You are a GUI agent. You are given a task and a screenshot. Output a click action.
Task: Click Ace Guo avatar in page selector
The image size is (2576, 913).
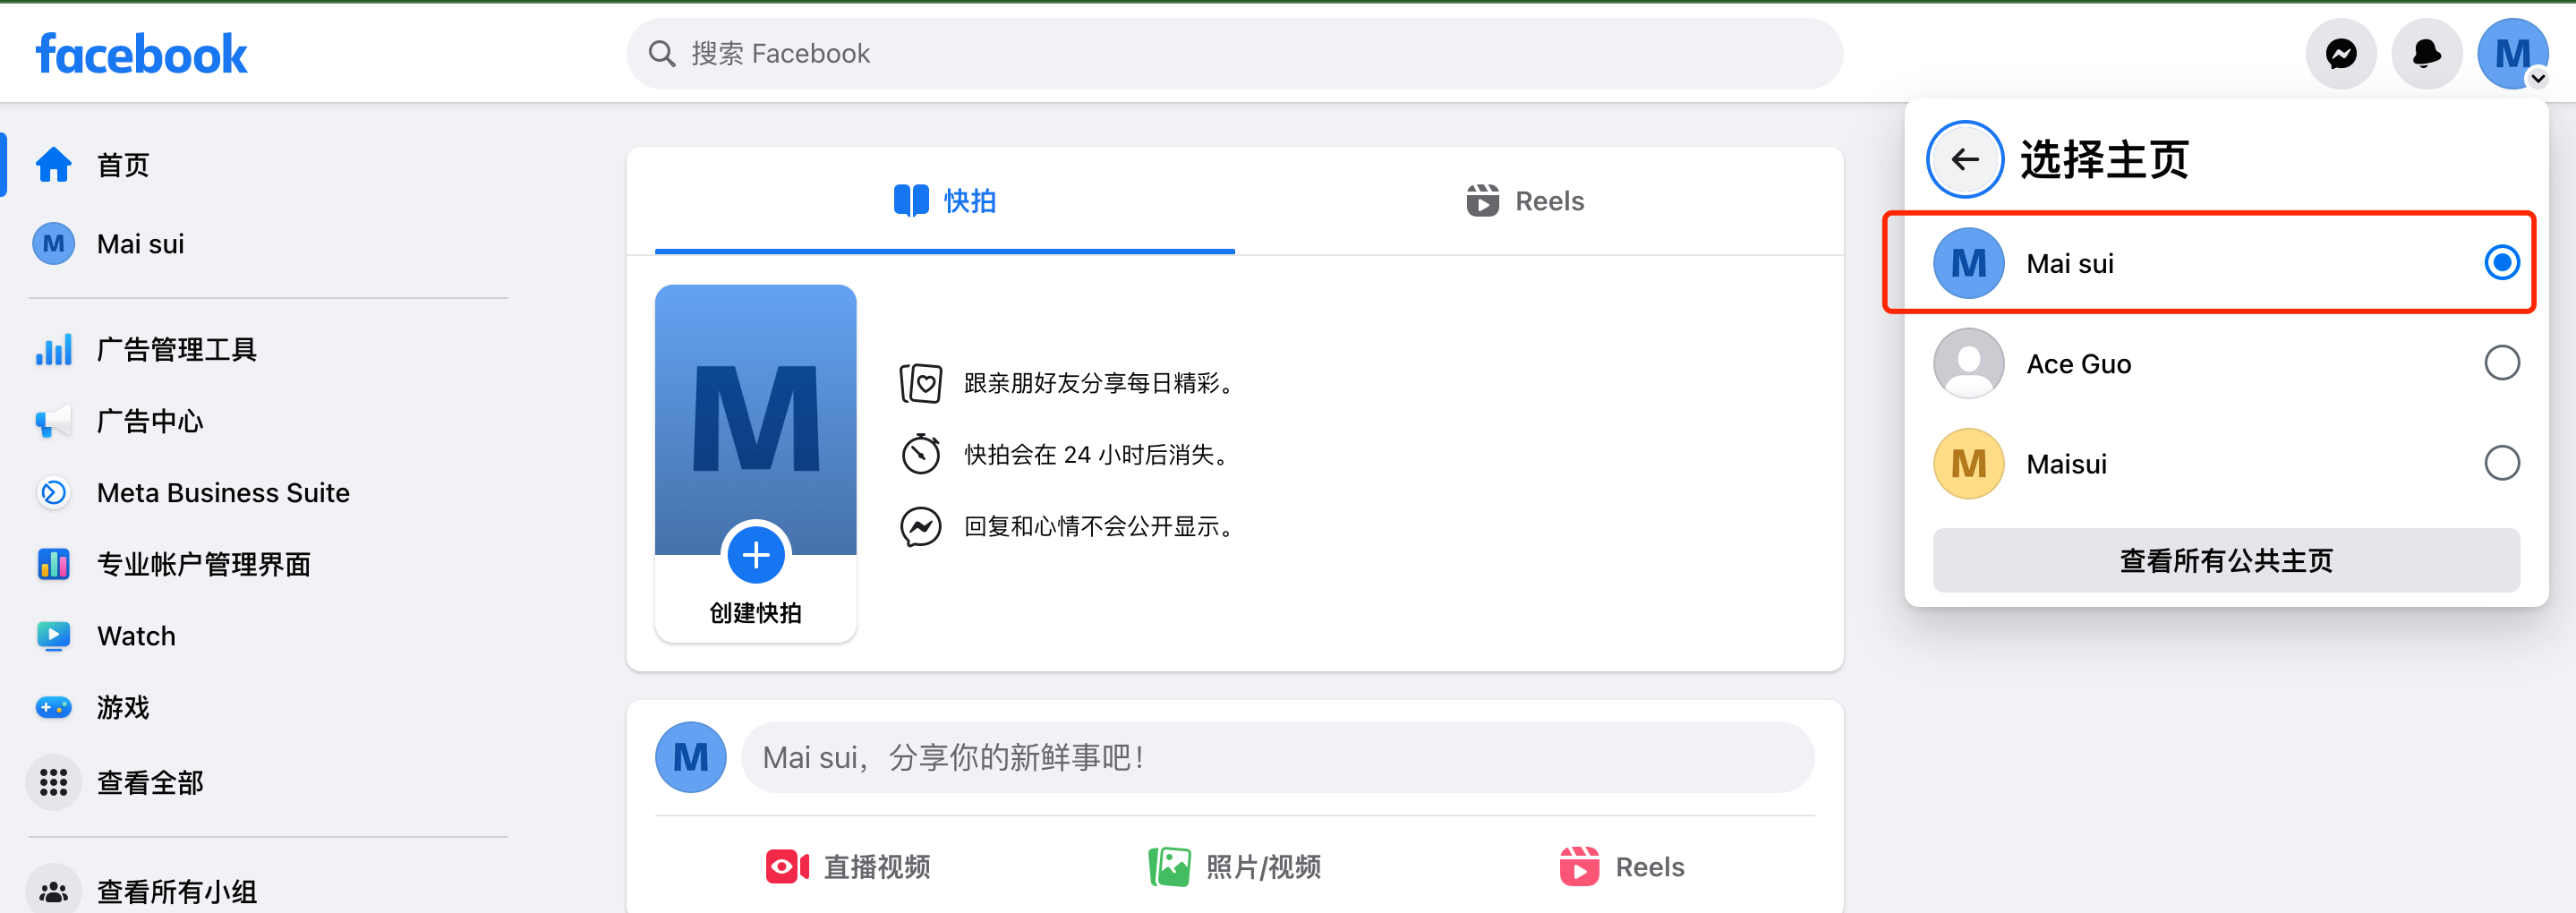point(1968,363)
